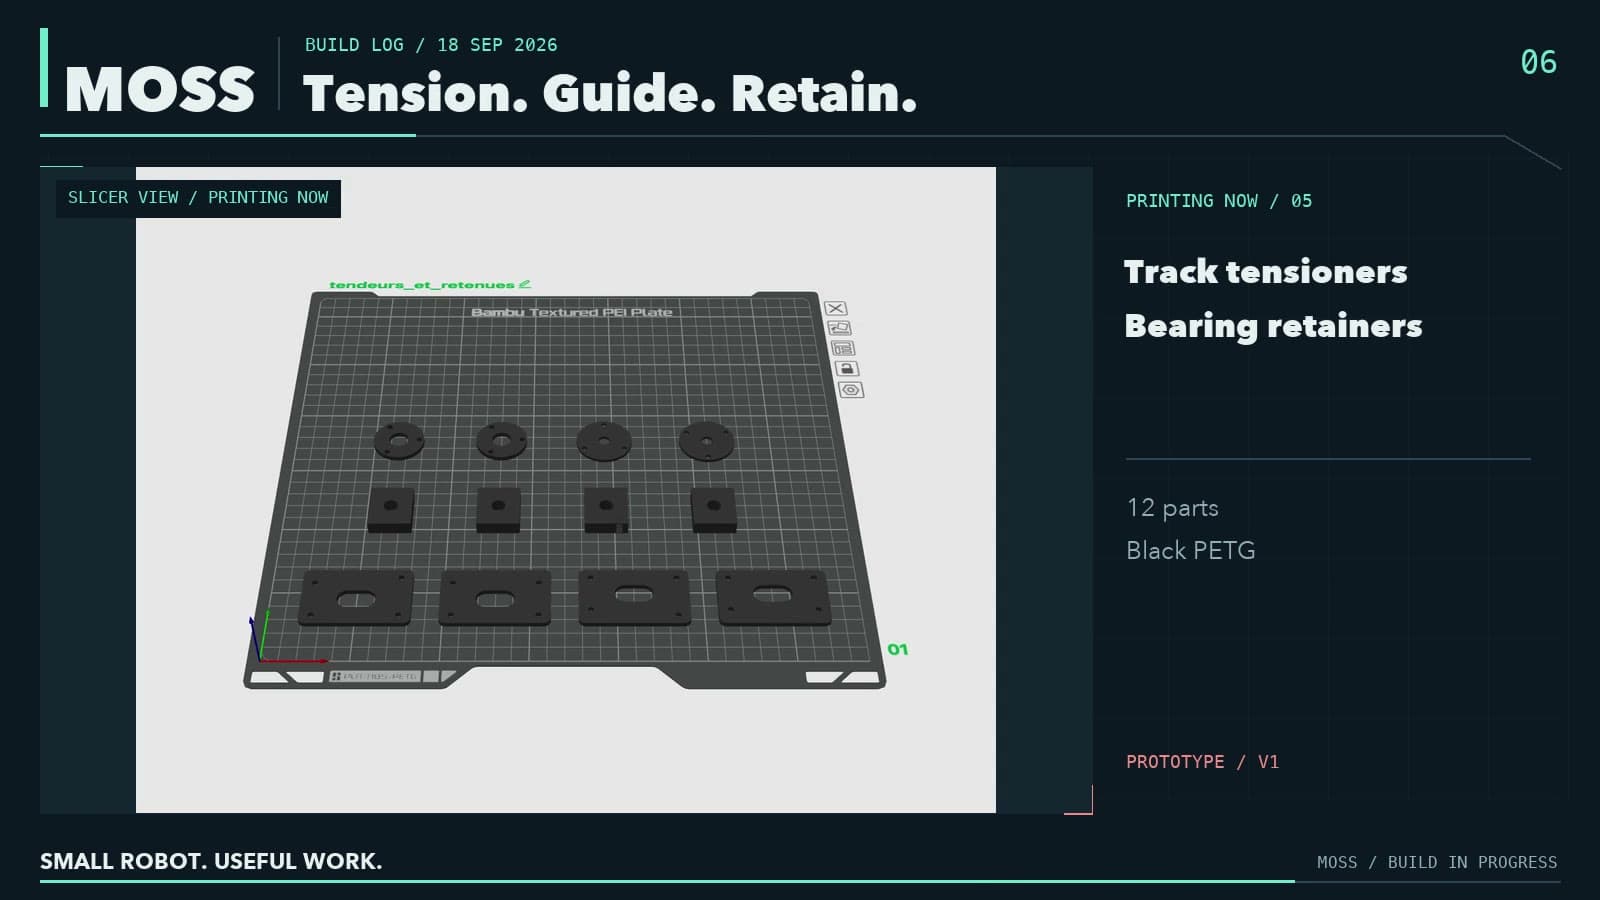Image resolution: width=1600 pixels, height=900 pixels.
Task: Click the green plate number '01'
Action: tap(898, 649)
